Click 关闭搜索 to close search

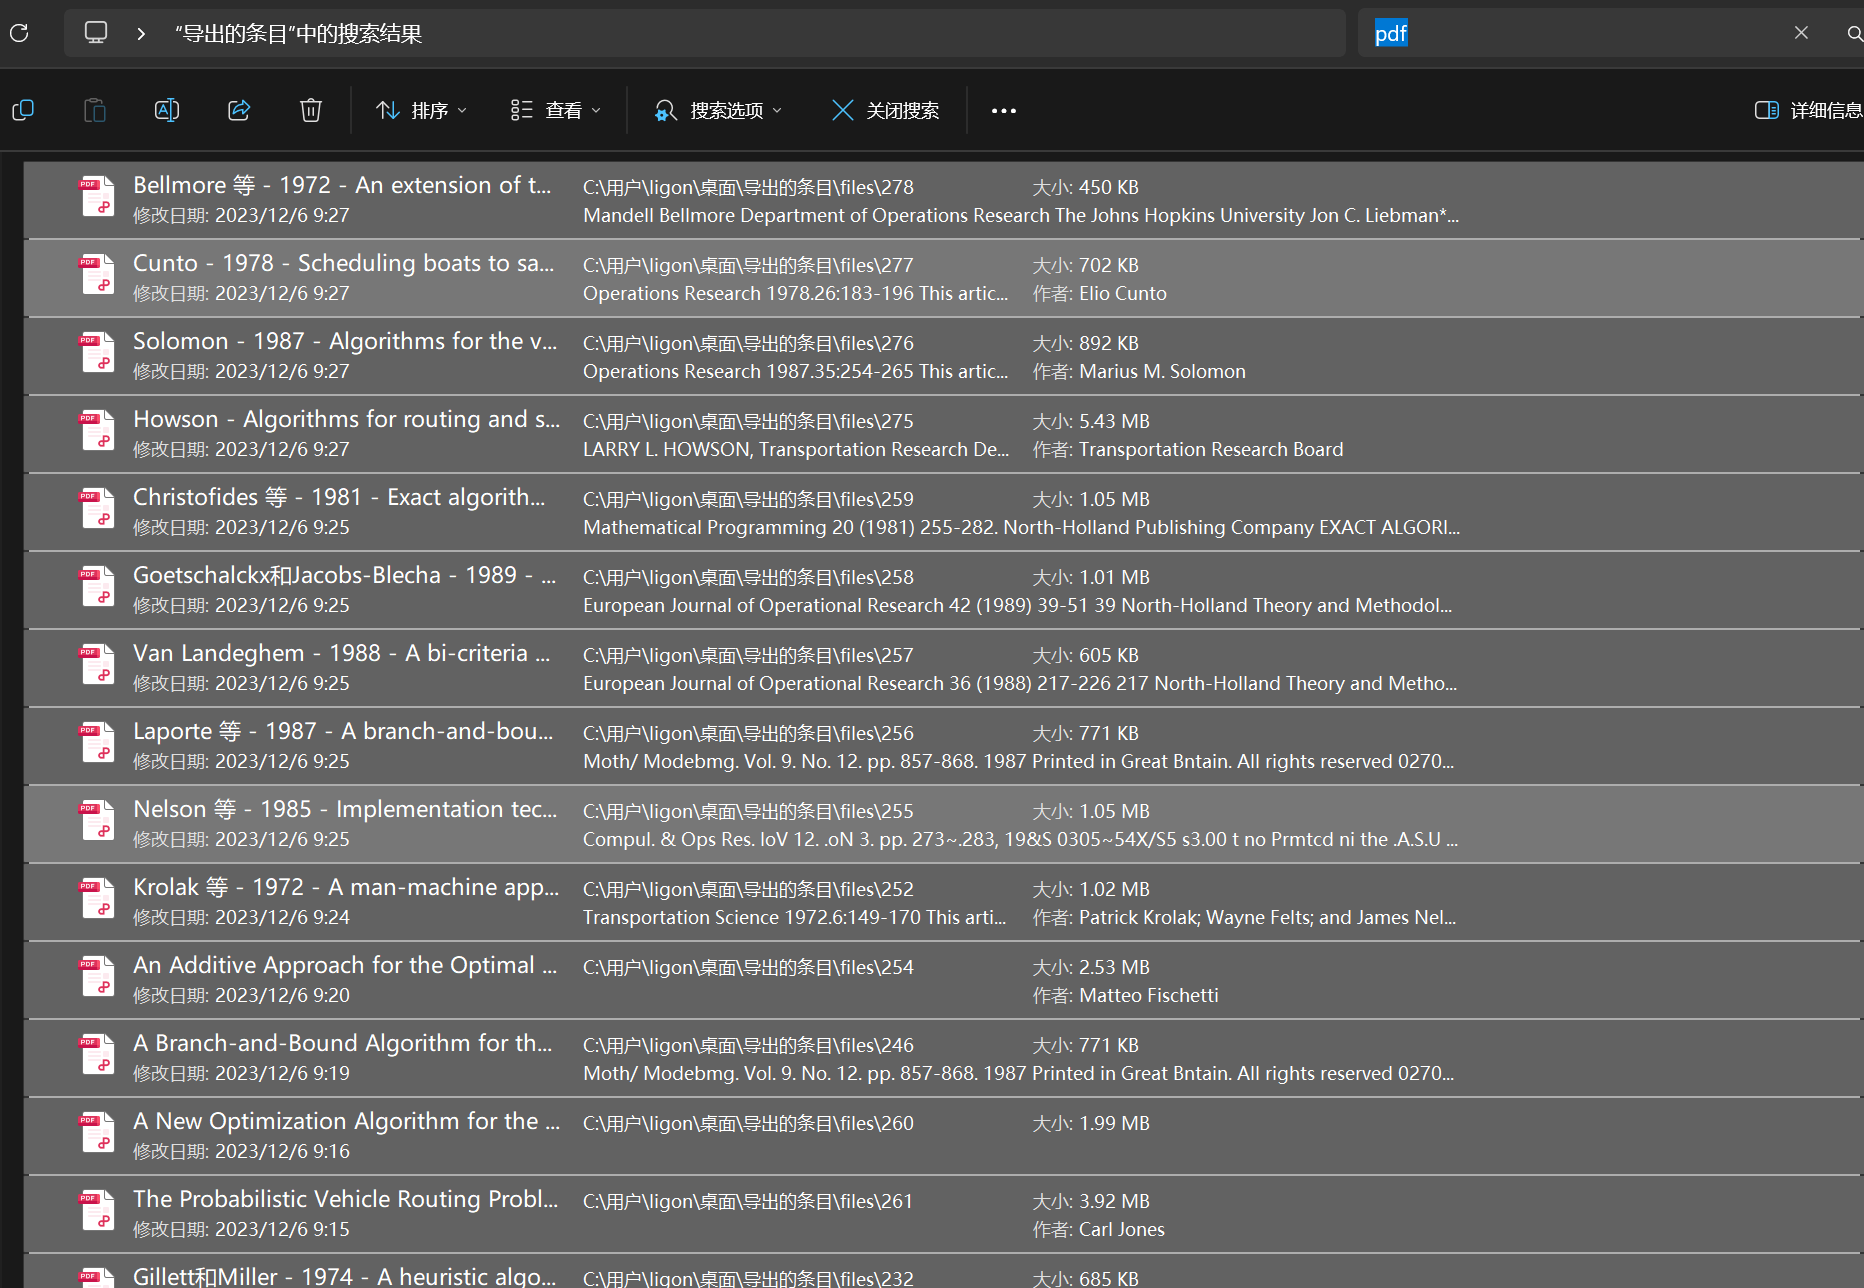click(885, 110)
